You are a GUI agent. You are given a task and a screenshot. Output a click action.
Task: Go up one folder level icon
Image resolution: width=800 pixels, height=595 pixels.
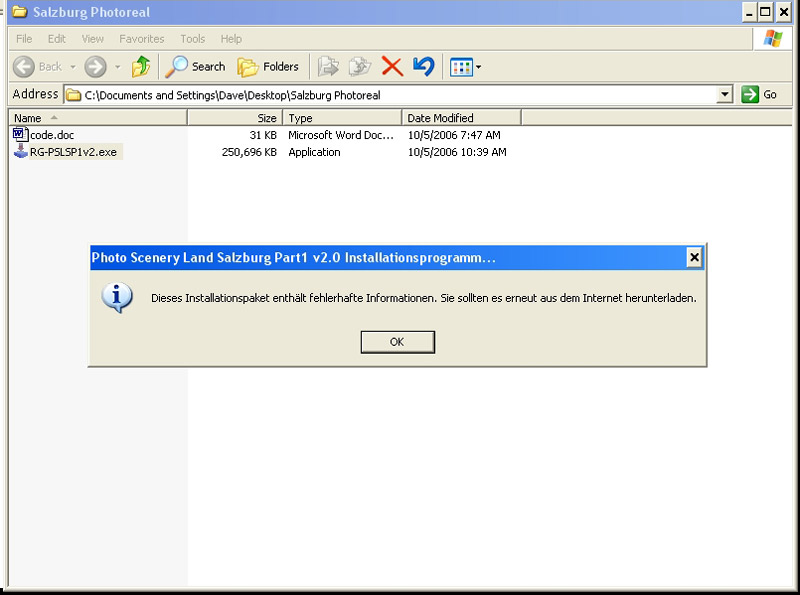[141, 67]
